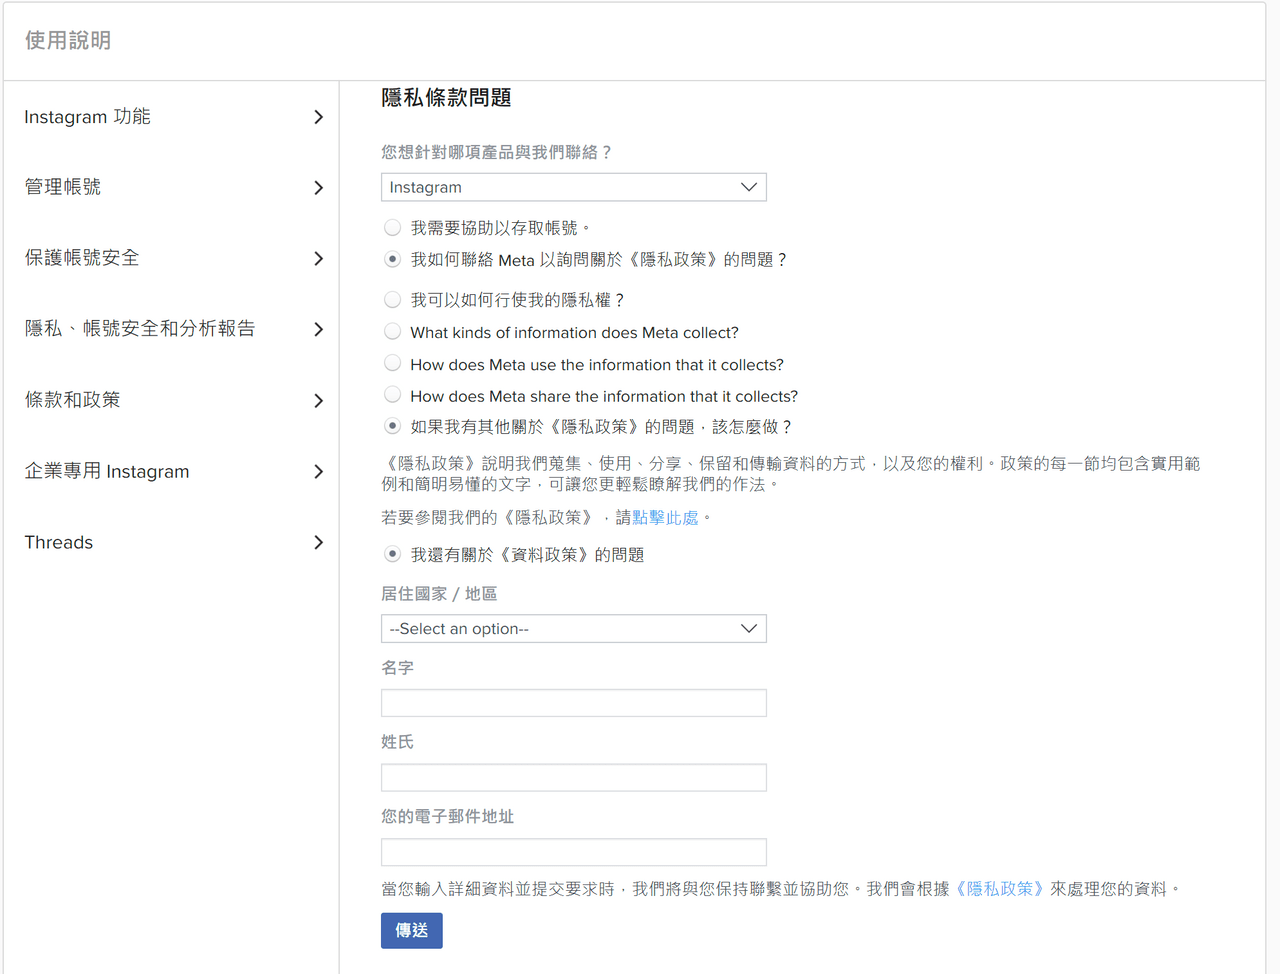The image size is (1280, 974).
Task: Click arrow beside 隱私、帳號安全和分析報告
Action: pos(318,330)
